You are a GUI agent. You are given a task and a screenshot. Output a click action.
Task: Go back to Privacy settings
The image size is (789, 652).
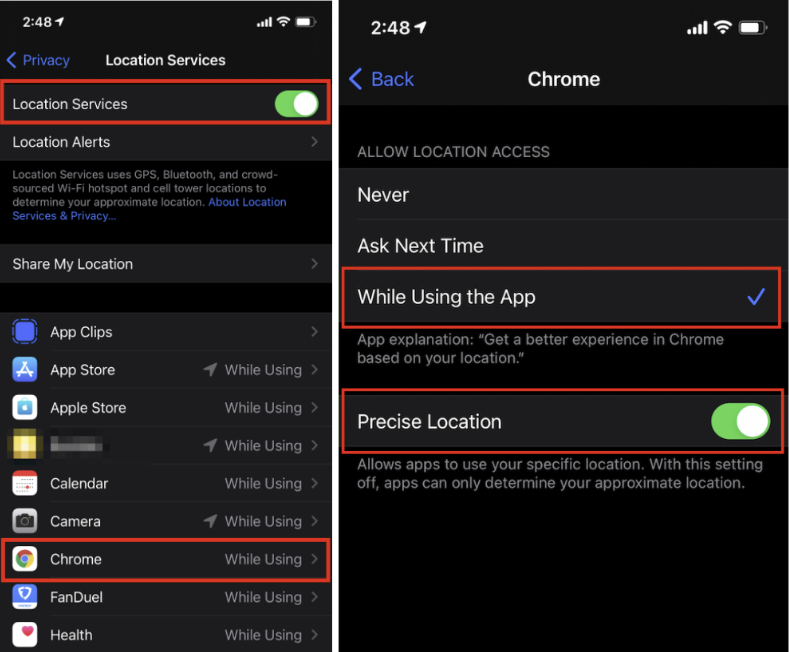(x=39, y=60)
